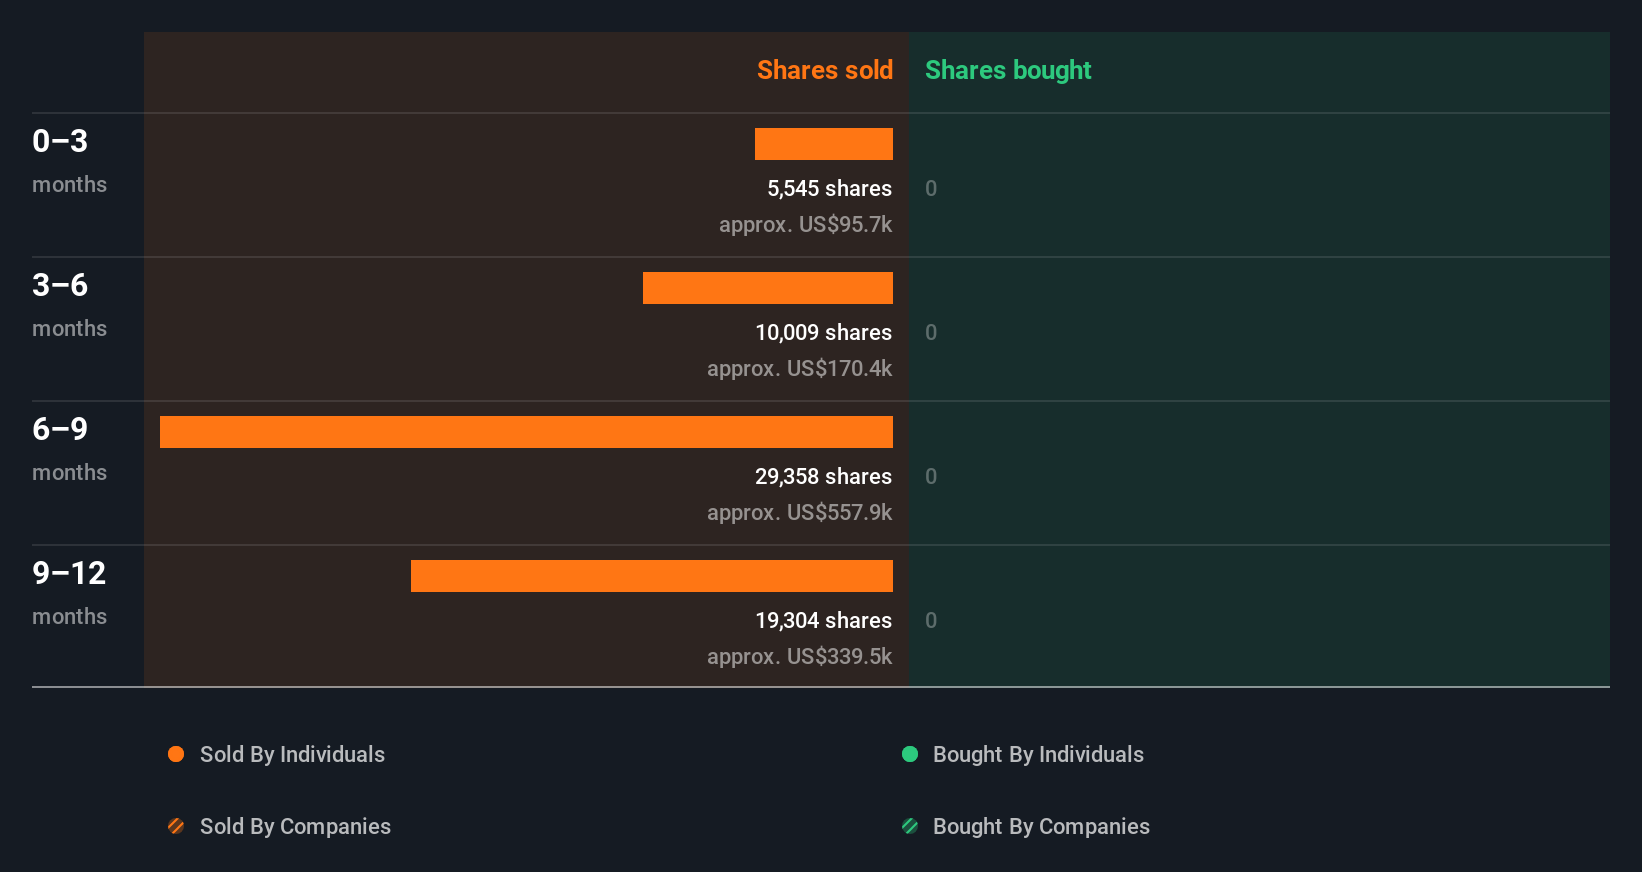Click the bought 0 in 0–3 months row
1642x872 pixels.
point(931,188)
